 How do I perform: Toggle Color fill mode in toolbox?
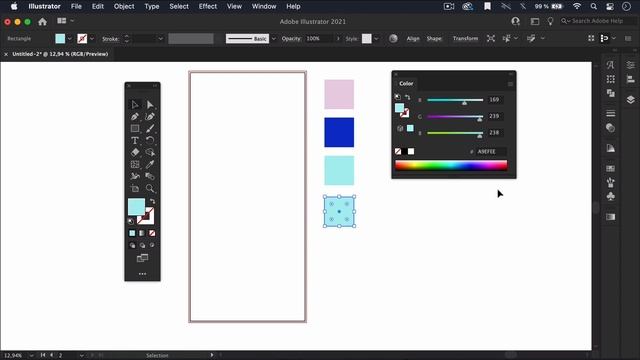click(x=132, y=233)
